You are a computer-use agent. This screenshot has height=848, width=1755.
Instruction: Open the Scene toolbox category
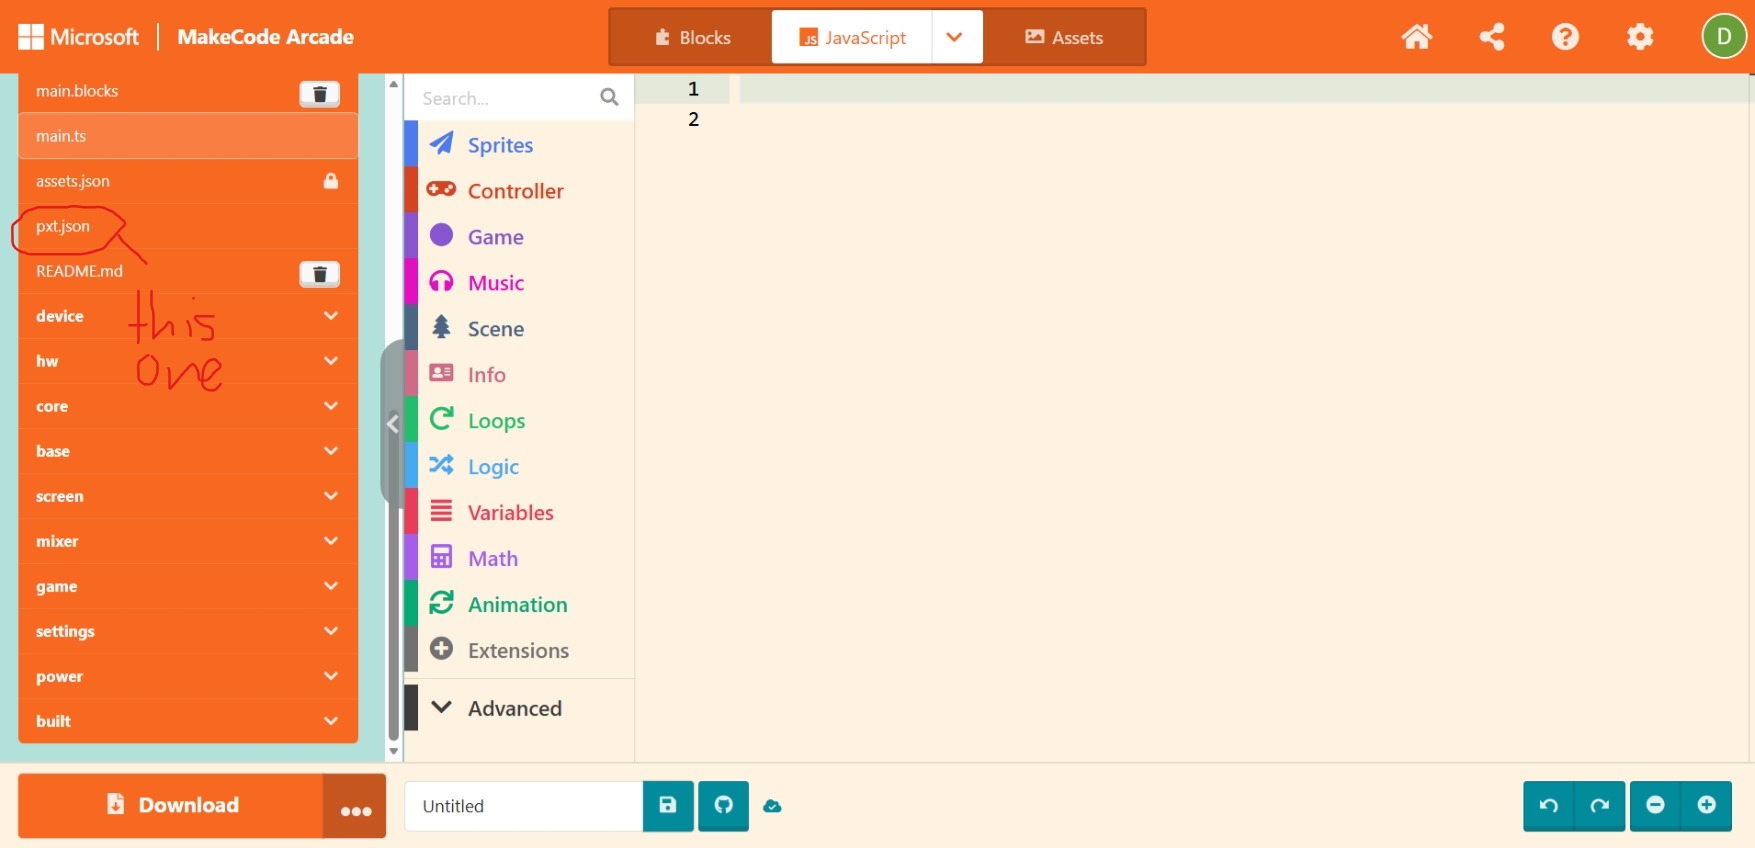click(x=519, y=329)
